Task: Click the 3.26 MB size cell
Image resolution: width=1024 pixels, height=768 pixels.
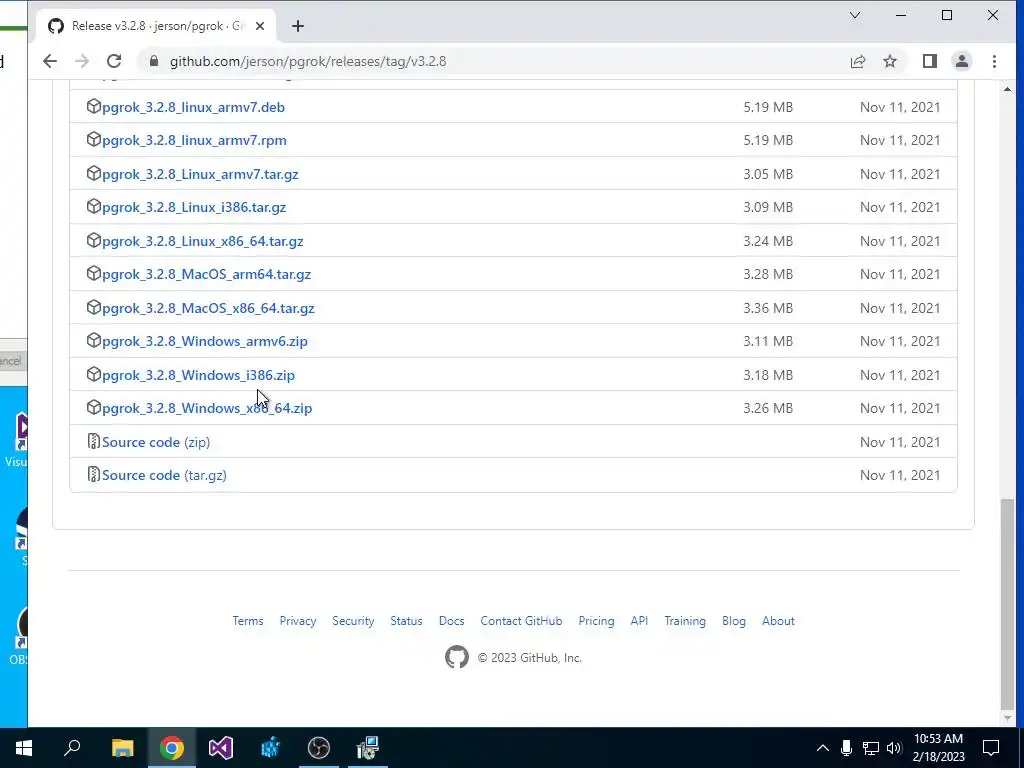Action: (768, 408)
